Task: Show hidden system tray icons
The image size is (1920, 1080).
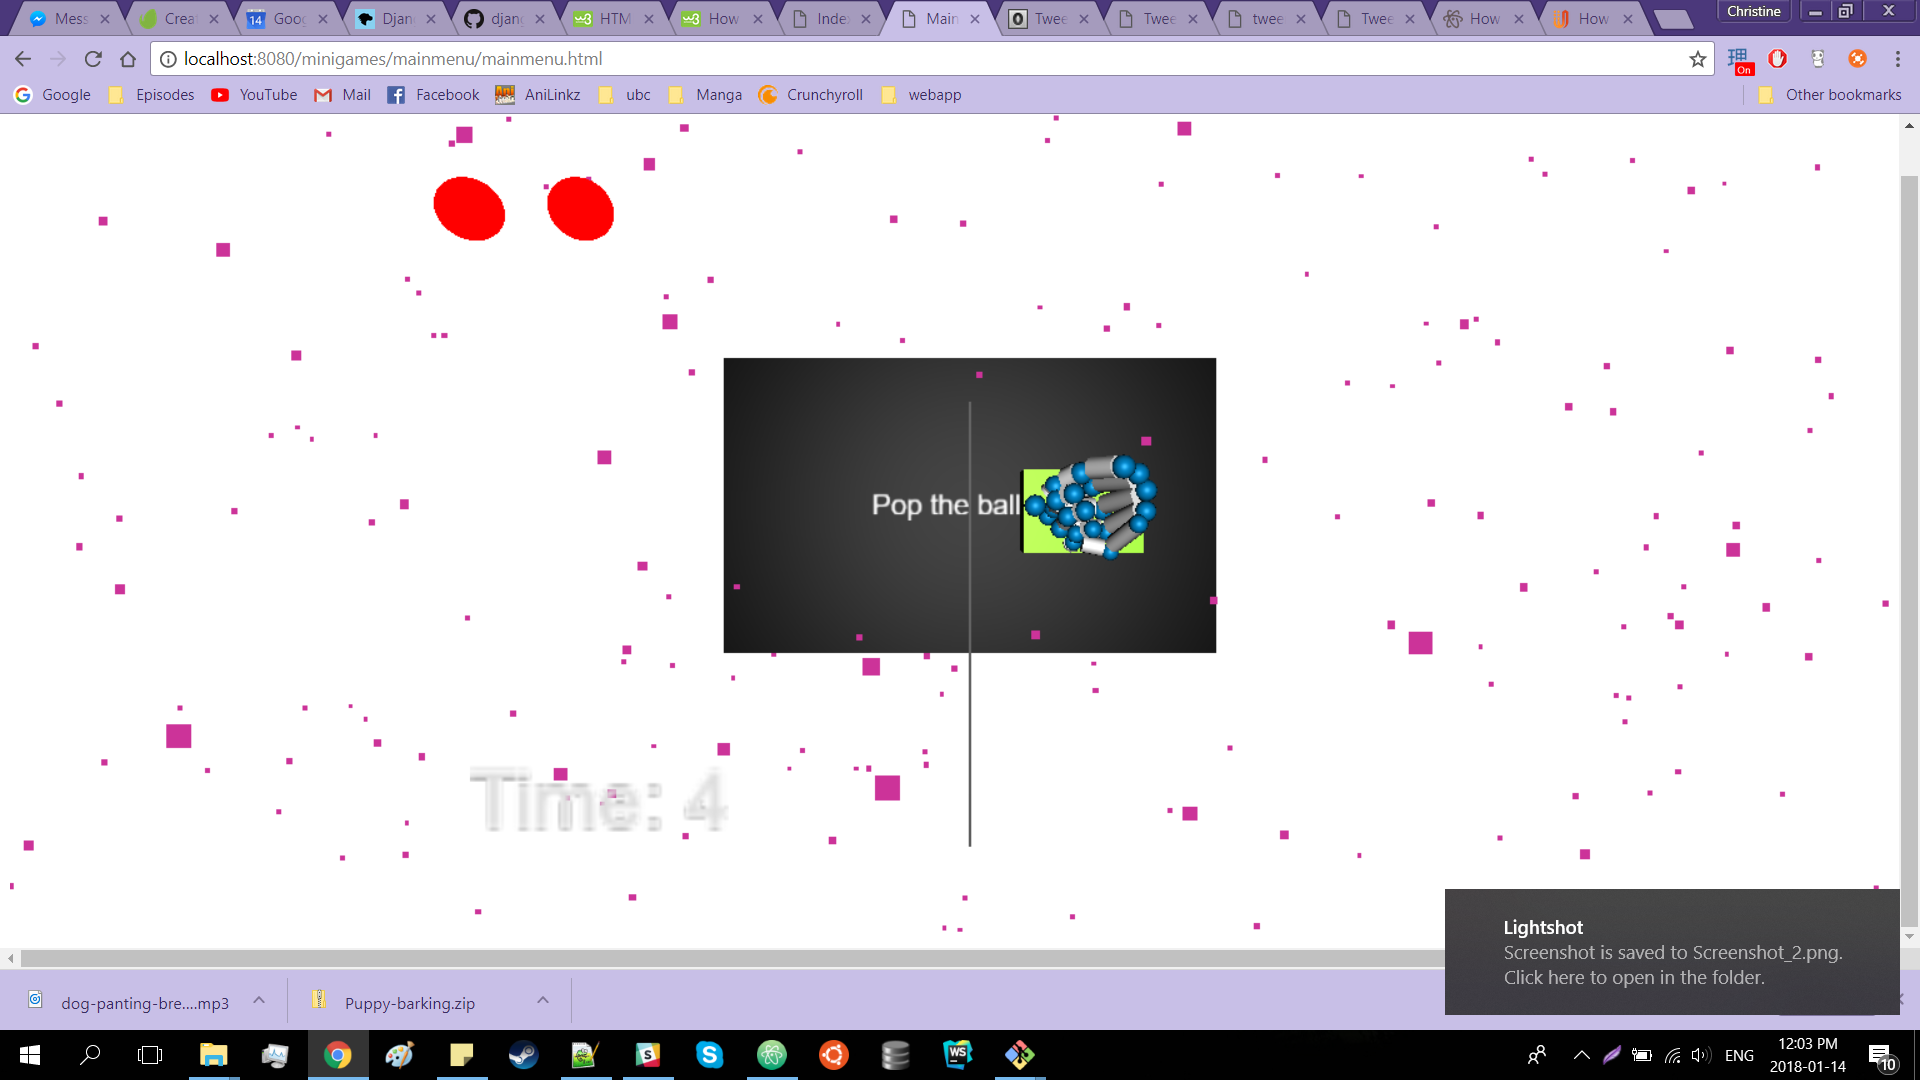Action: [x=1581, y=1055]
